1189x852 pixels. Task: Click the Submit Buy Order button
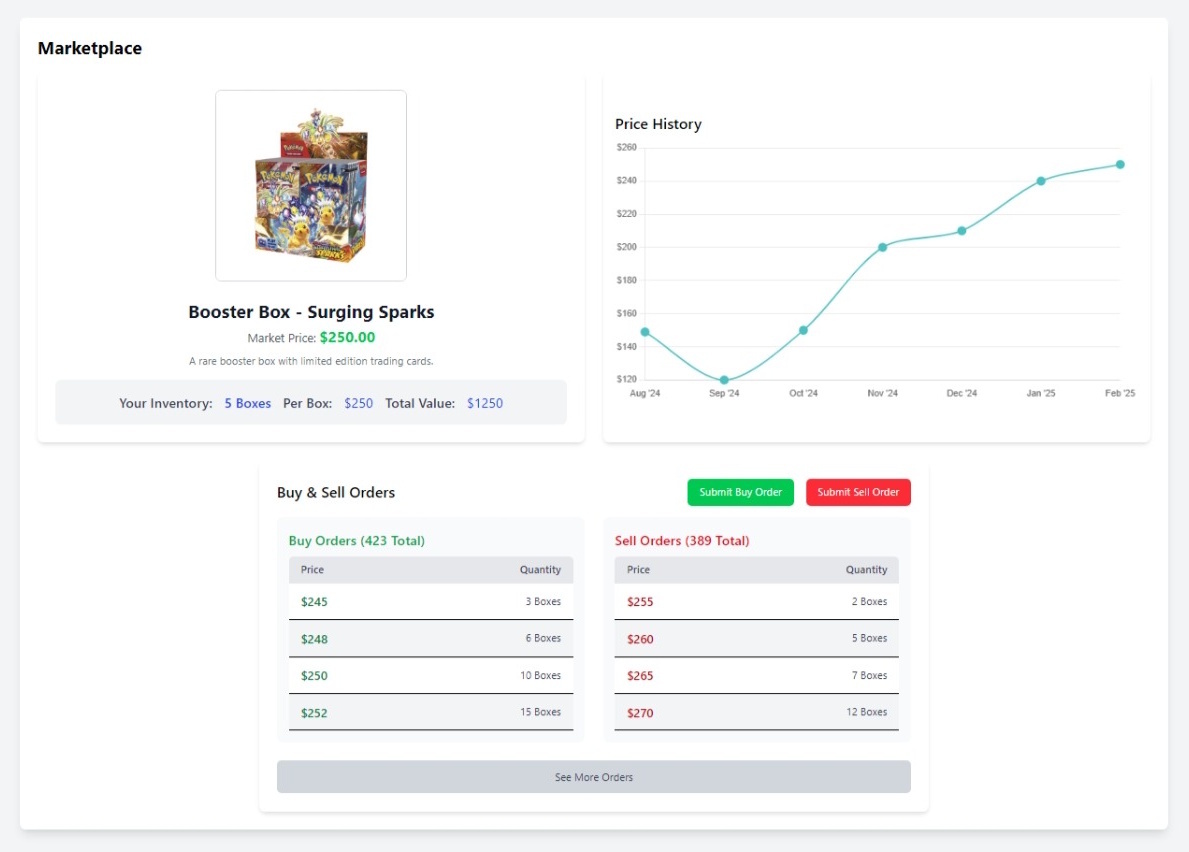click(x=740, y=492)
